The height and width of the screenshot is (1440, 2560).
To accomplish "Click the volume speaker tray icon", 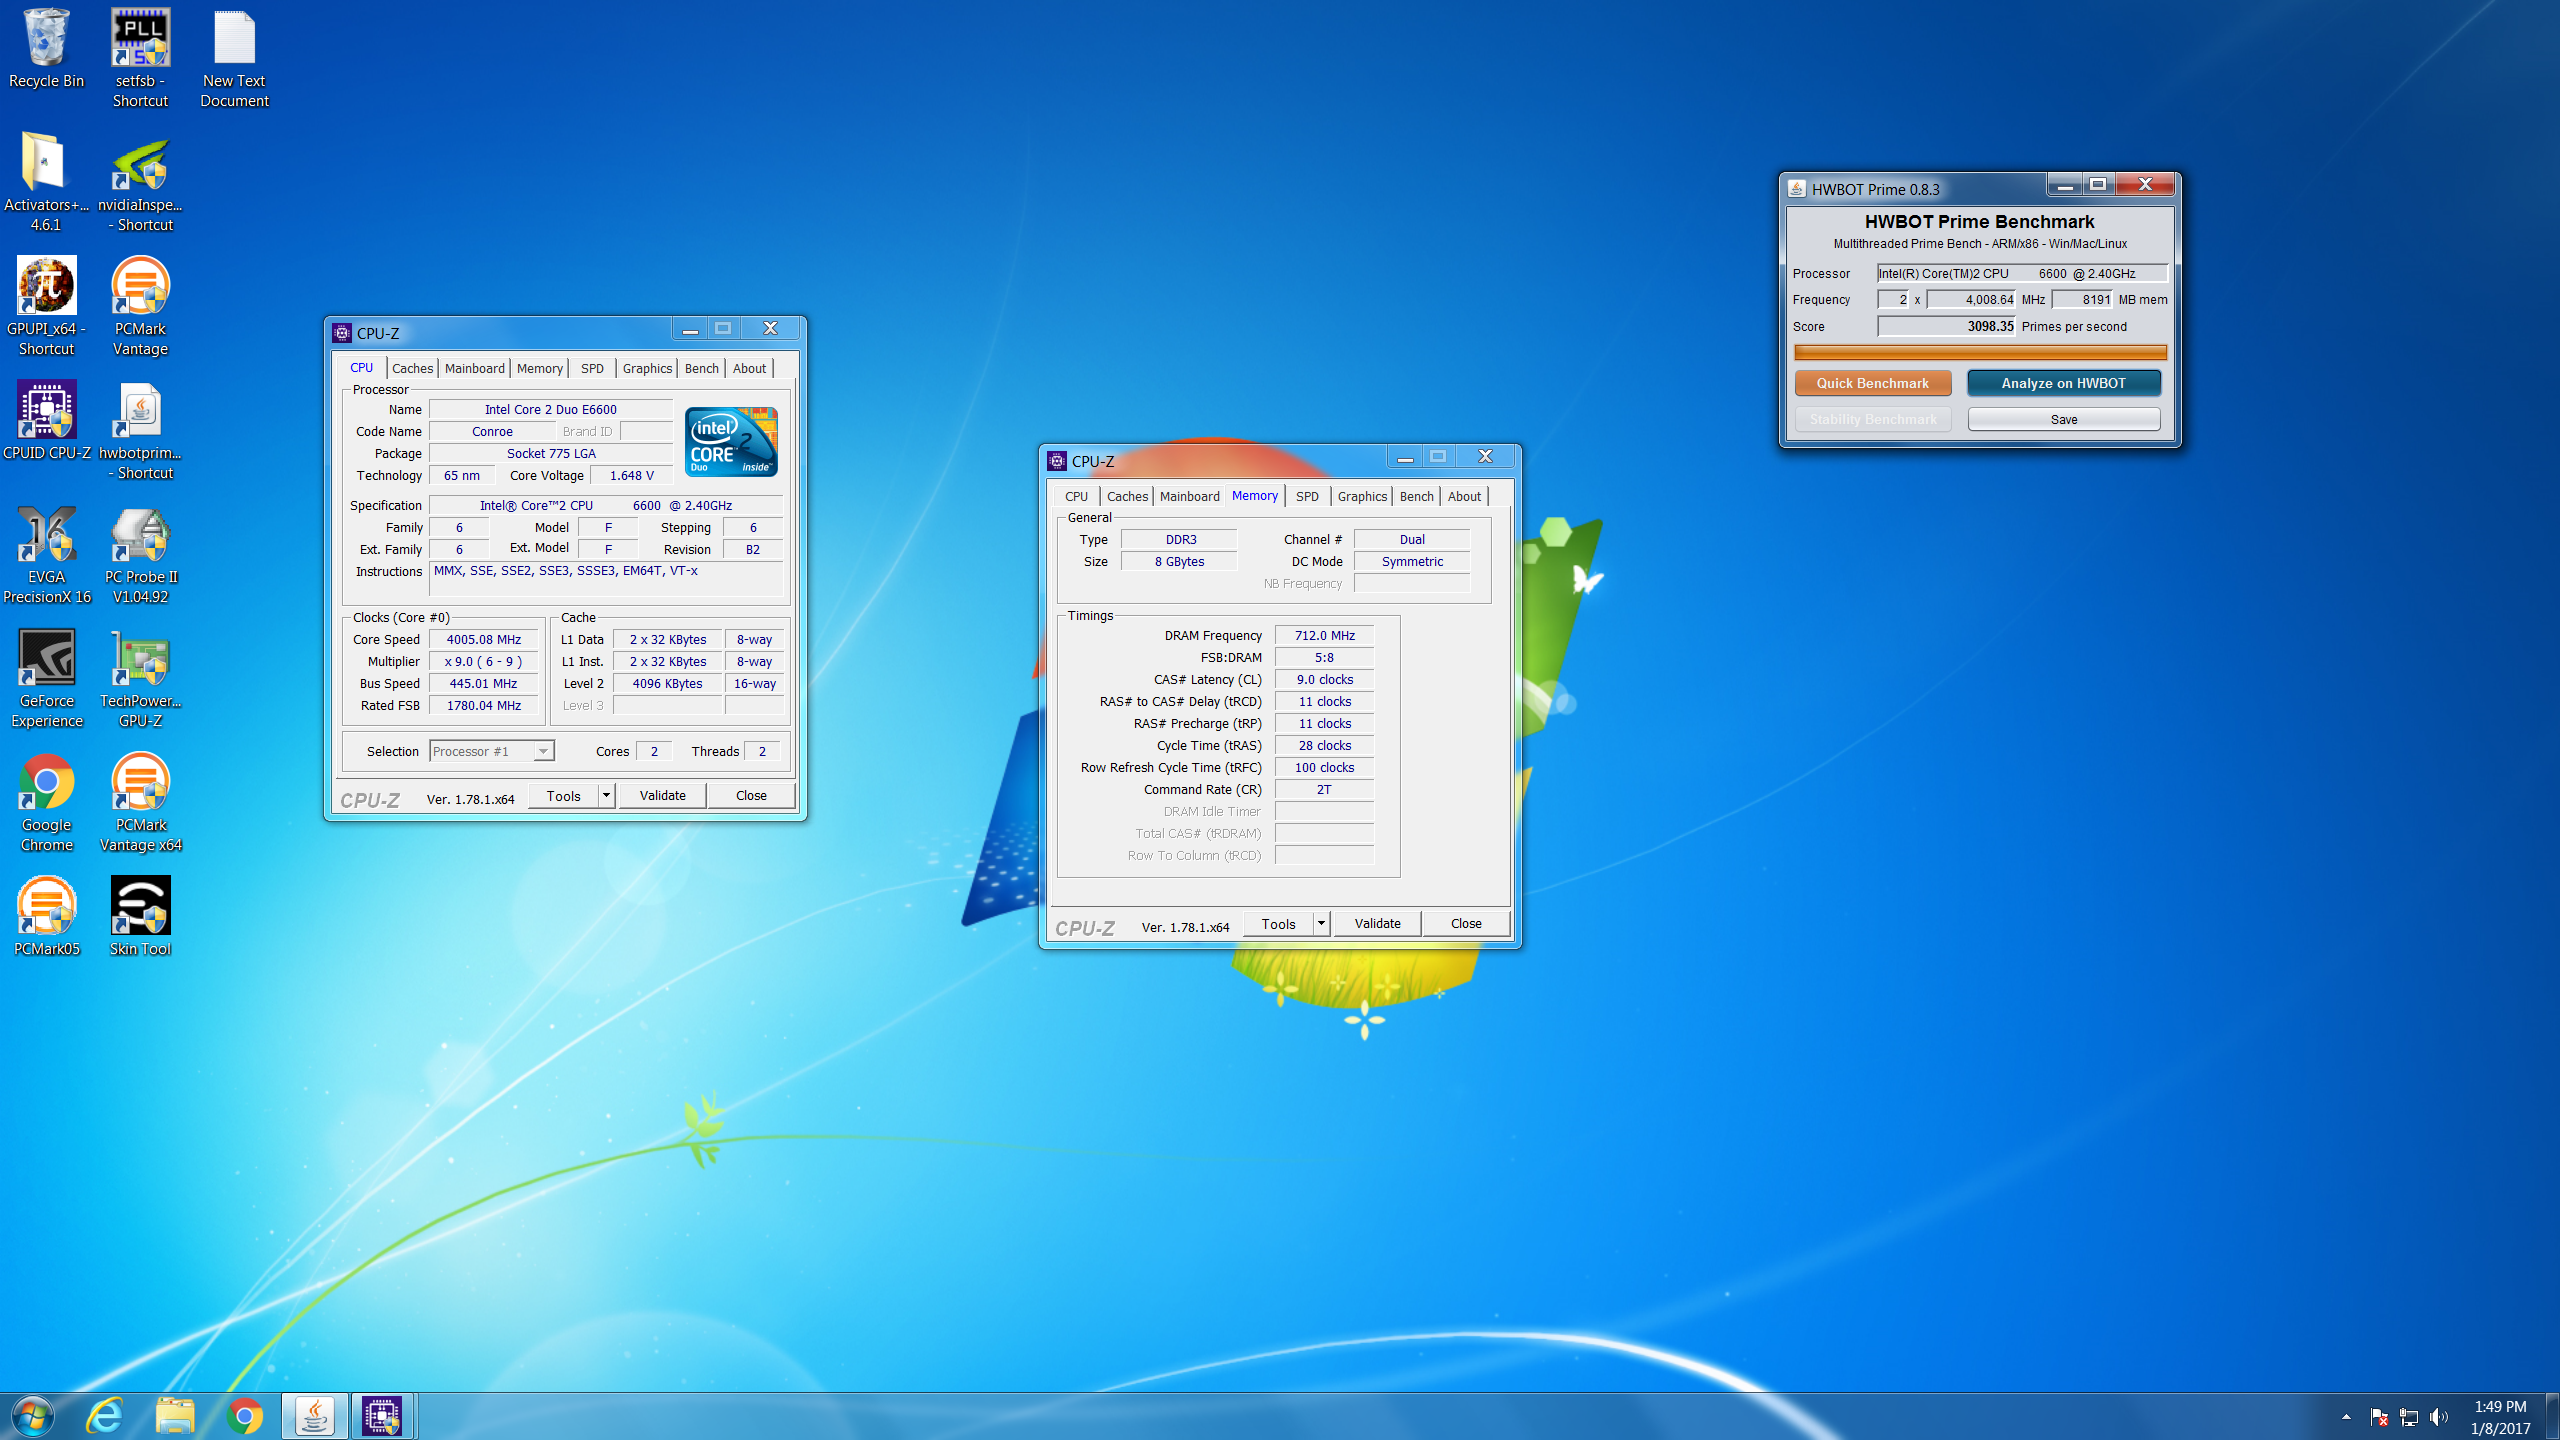I will click(2438, 1417).
